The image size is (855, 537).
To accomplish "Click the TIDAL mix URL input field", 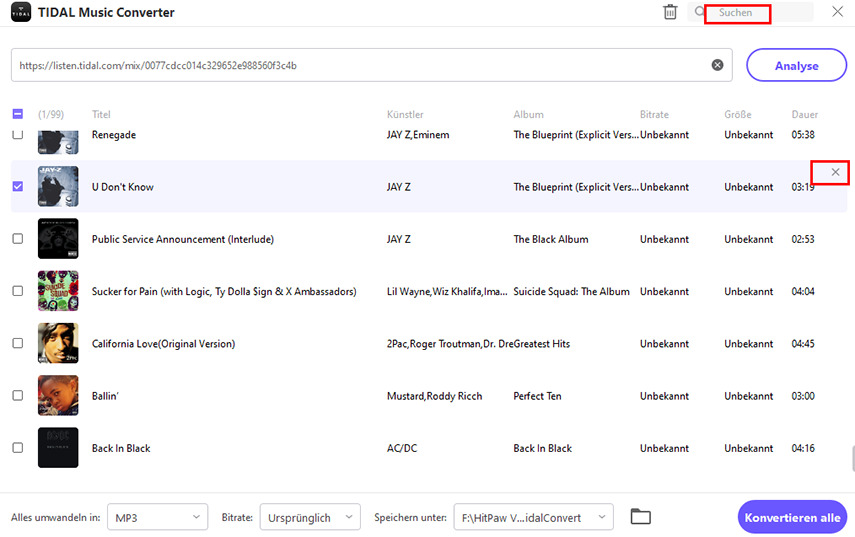I will 371,65.
